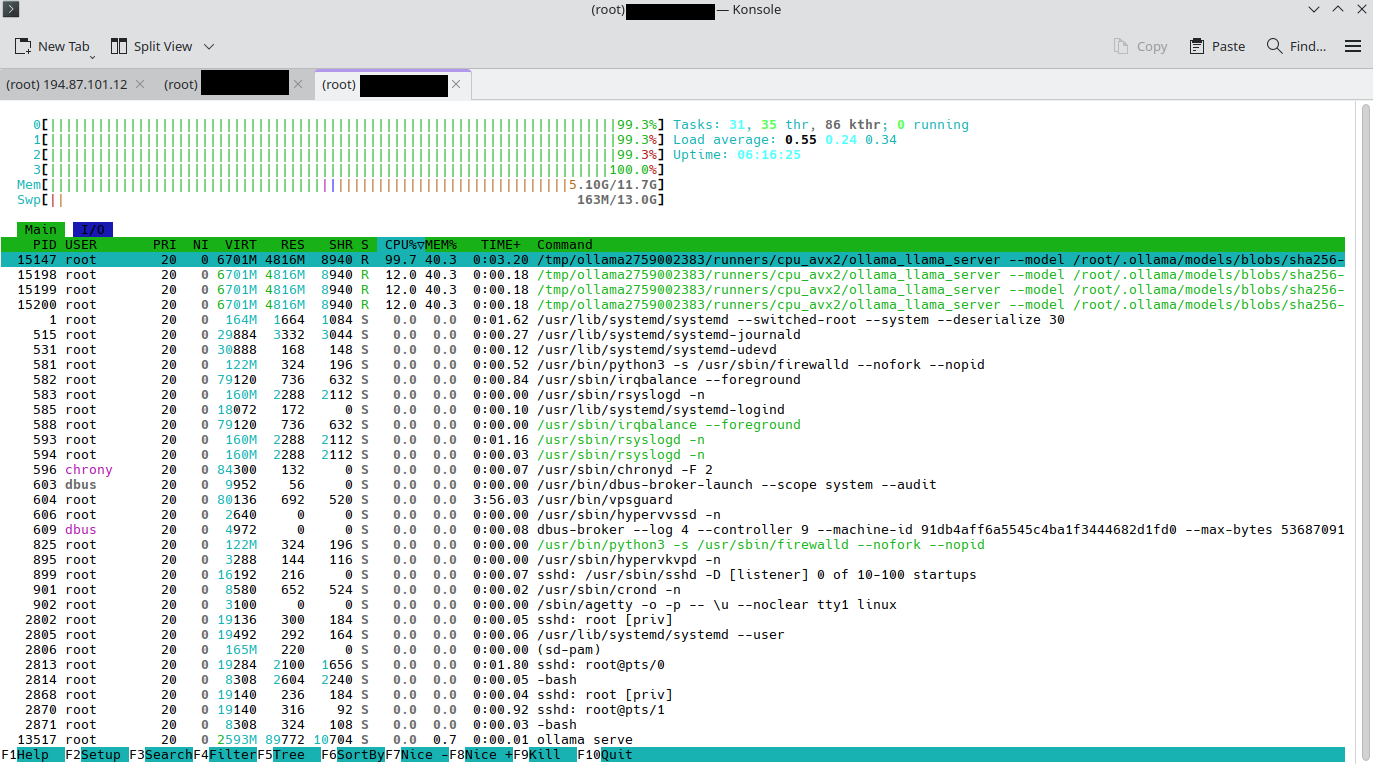Click the Tasks summary line

[x=821, y=125]
